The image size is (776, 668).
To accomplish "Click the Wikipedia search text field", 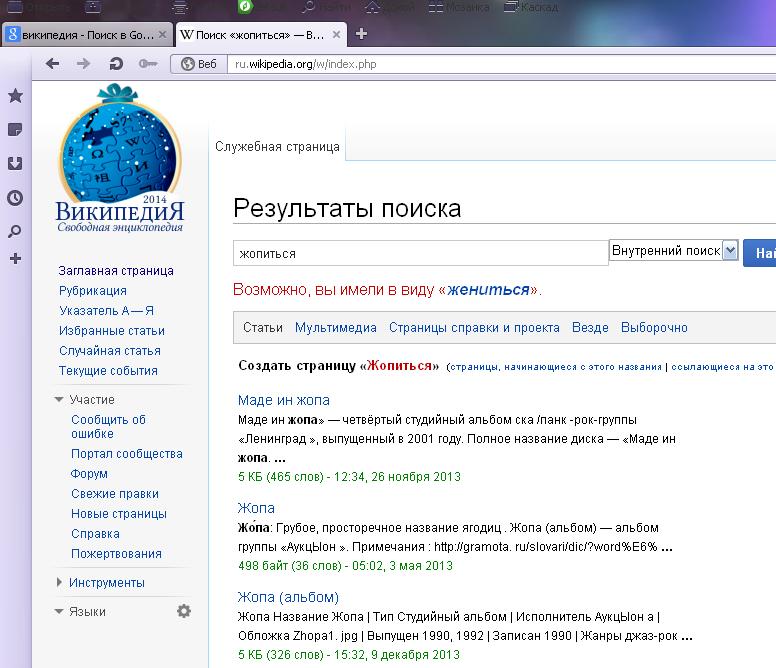I will (420, 254).
